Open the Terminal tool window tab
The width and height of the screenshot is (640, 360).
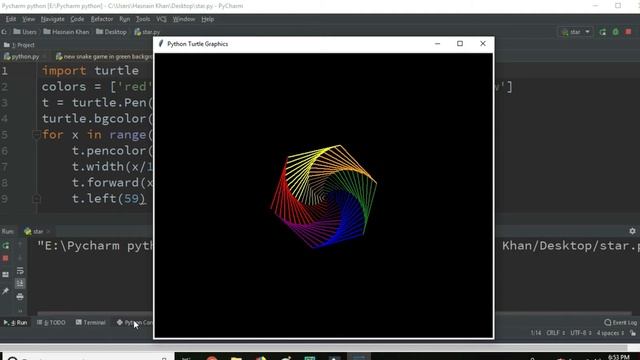(91, 322)
